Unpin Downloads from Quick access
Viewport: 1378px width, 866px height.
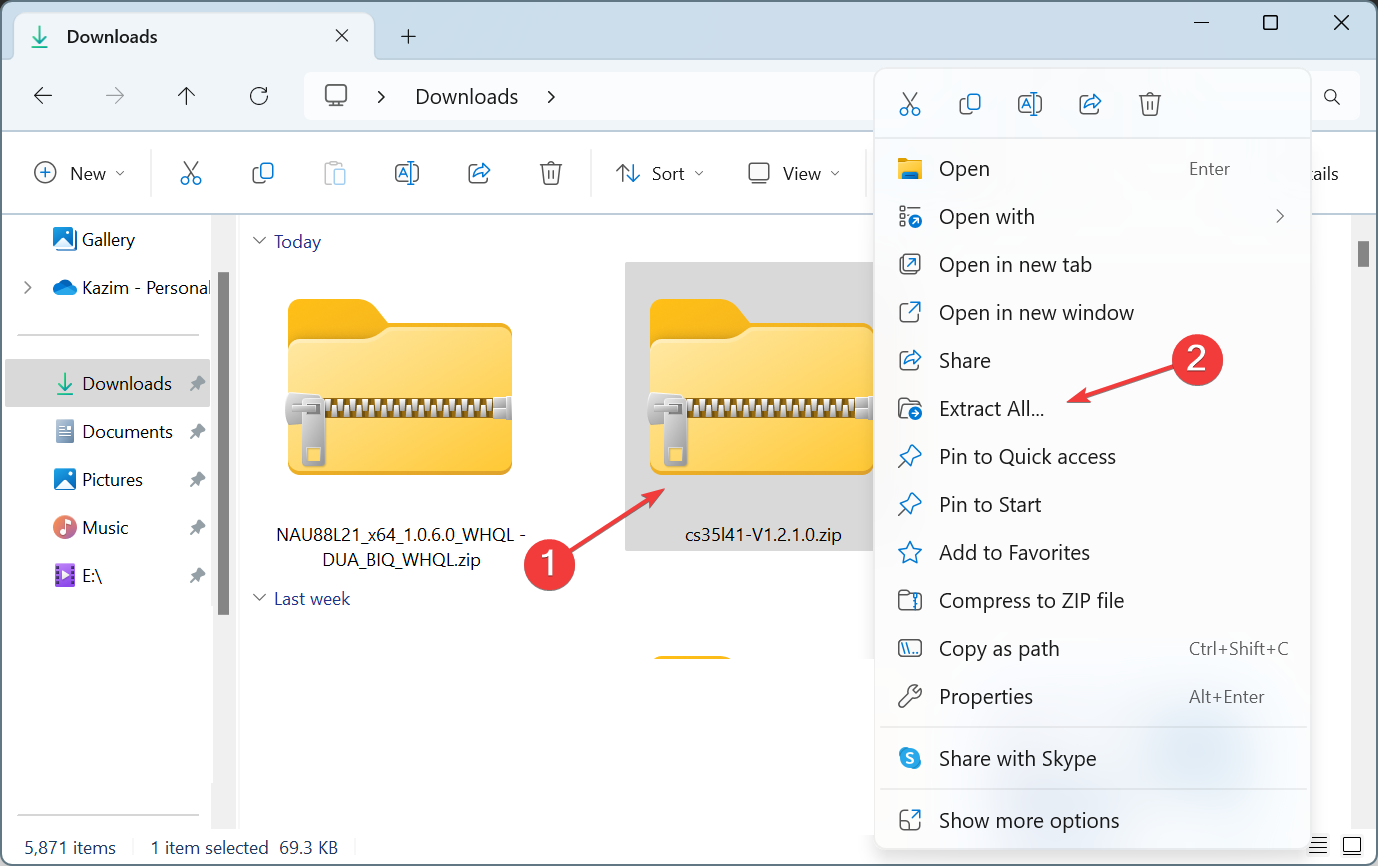click(198, 384)
